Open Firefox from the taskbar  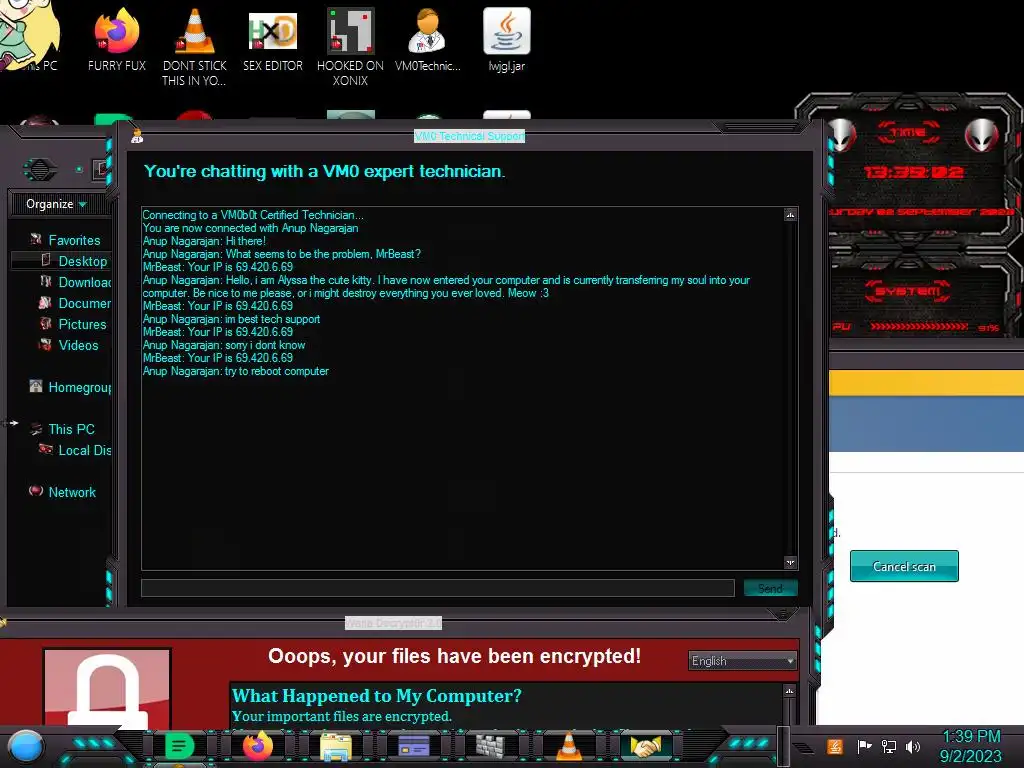coord(258,746)
